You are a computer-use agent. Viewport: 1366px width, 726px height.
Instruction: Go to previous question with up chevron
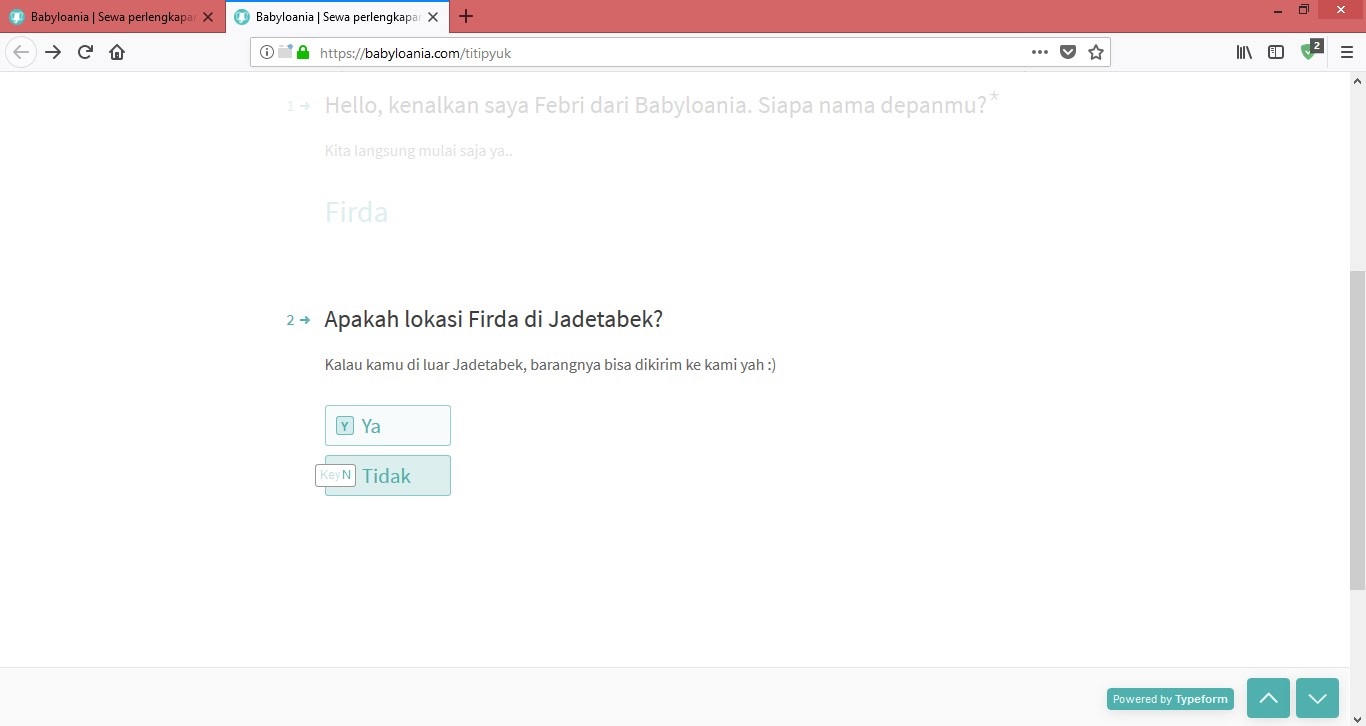coord(1268,698)
